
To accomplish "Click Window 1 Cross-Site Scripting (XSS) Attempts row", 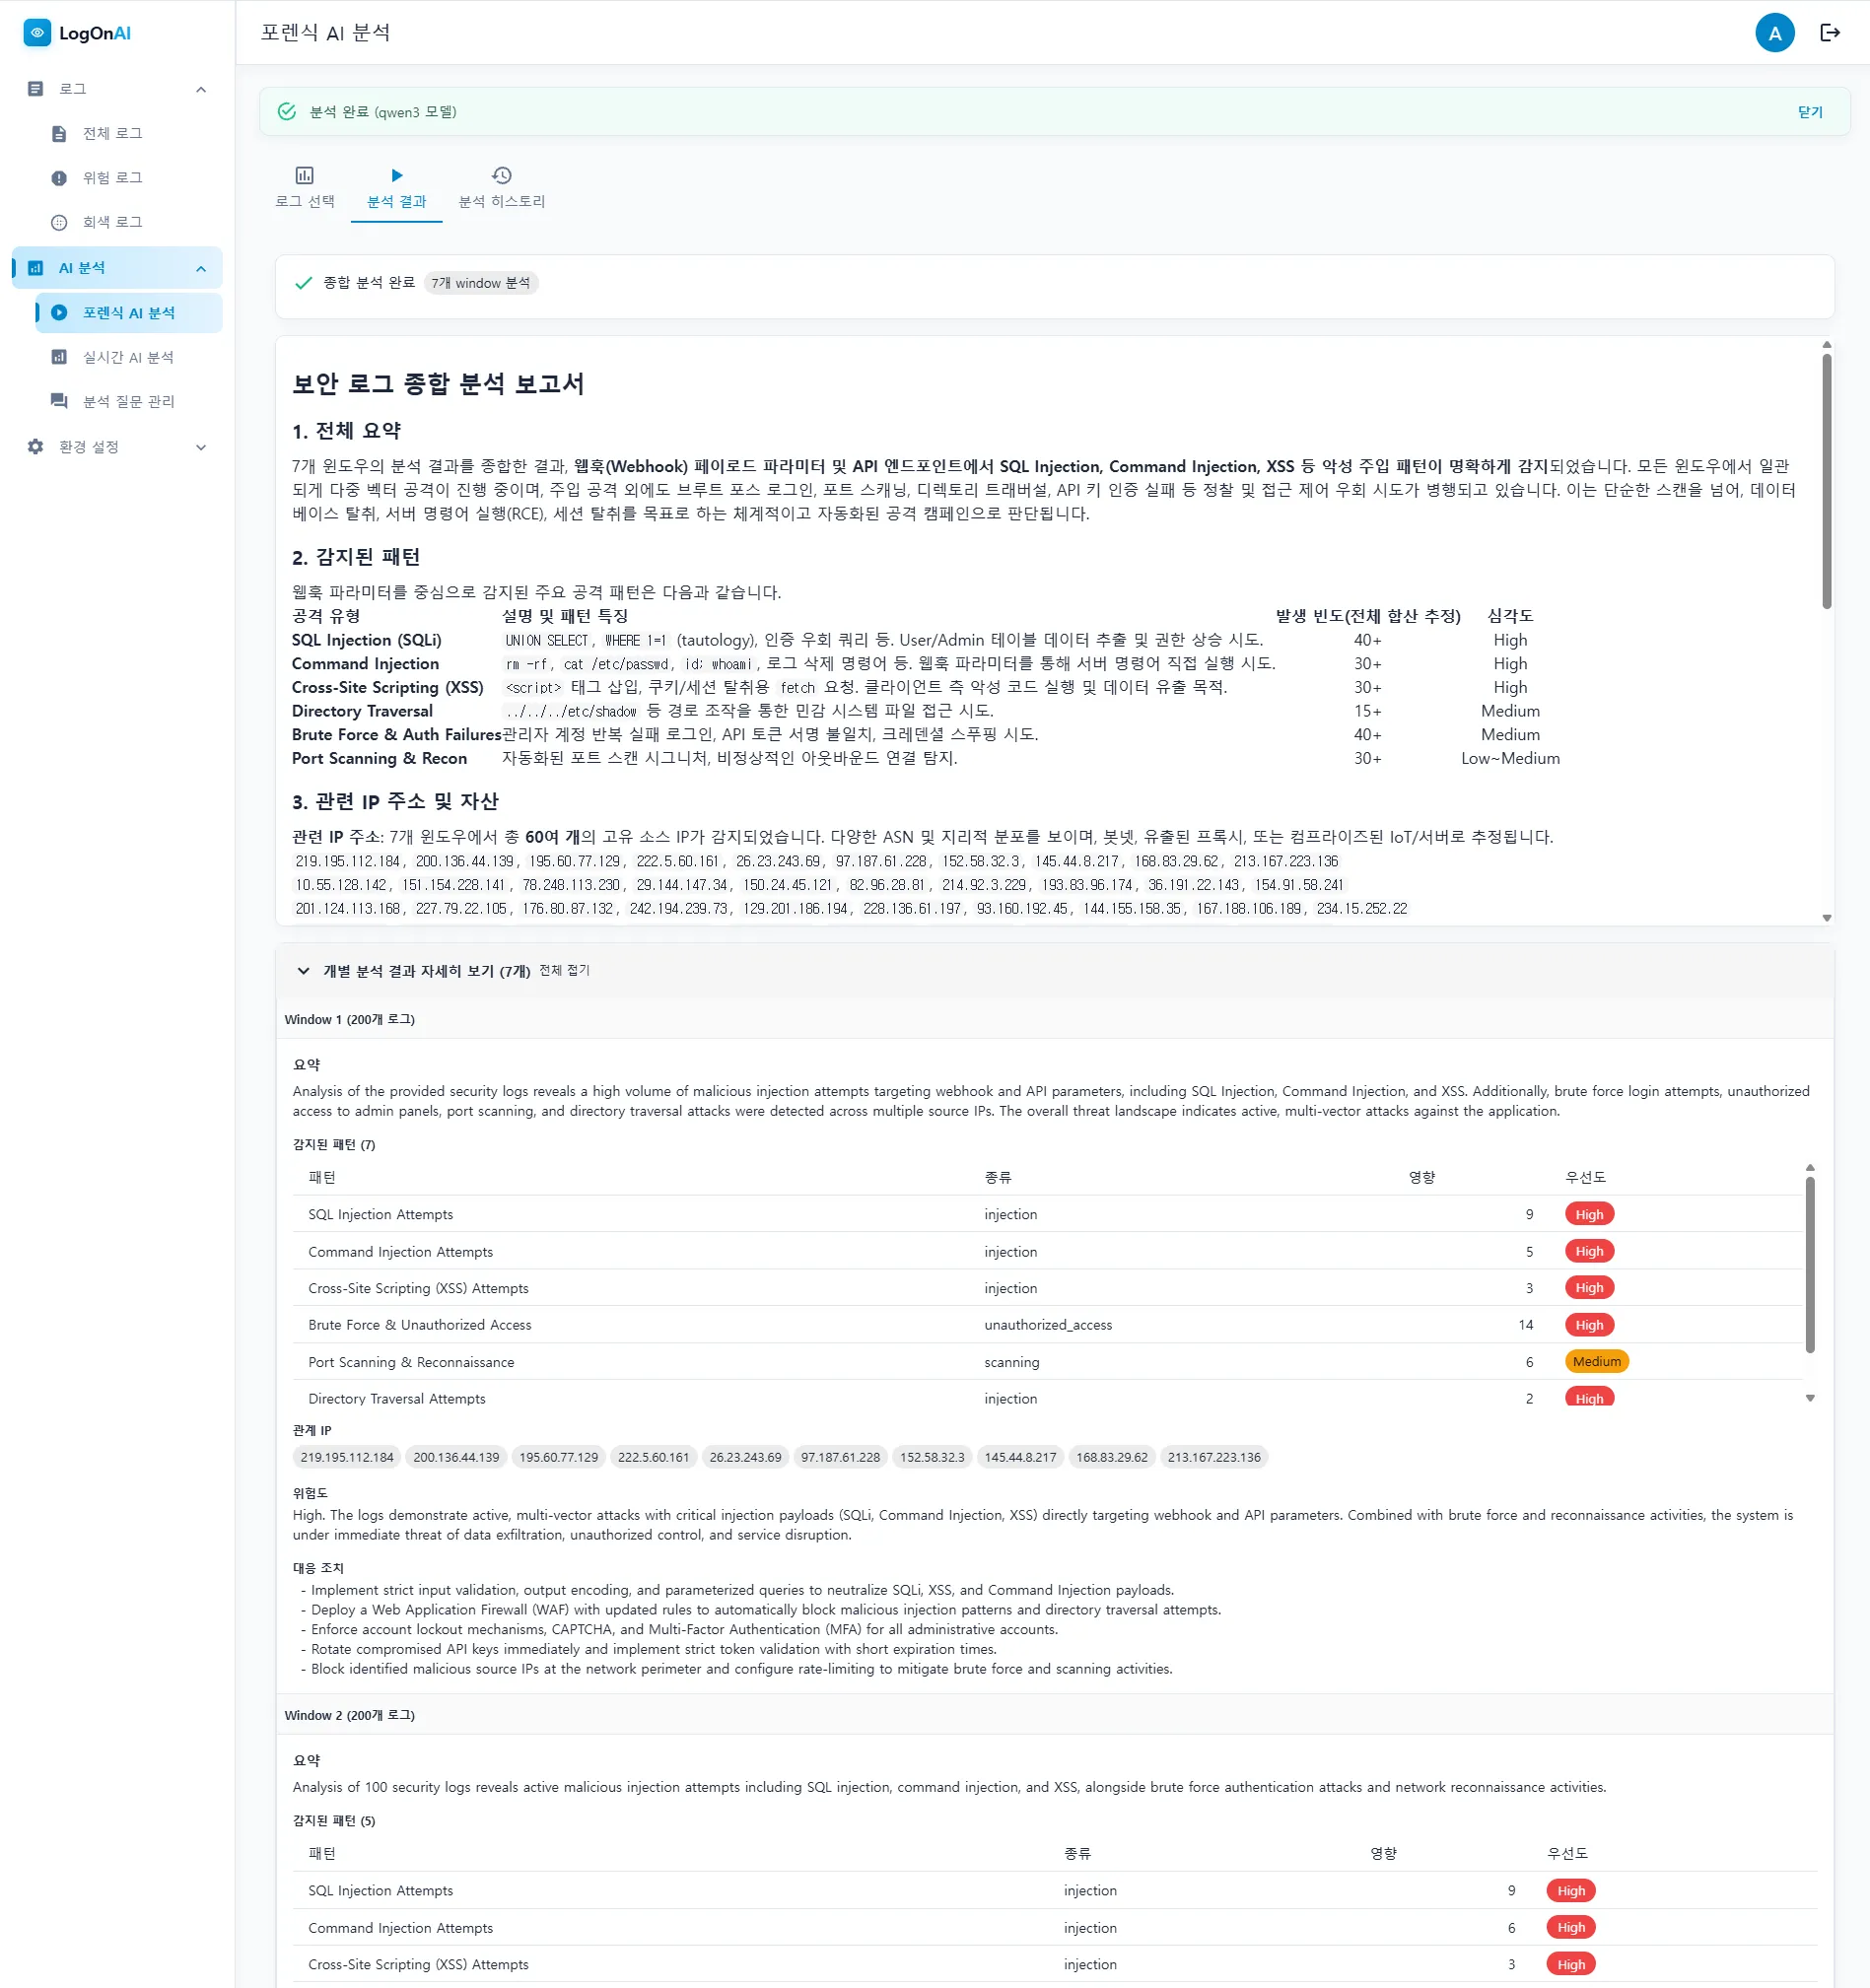I will 1047,1288.
